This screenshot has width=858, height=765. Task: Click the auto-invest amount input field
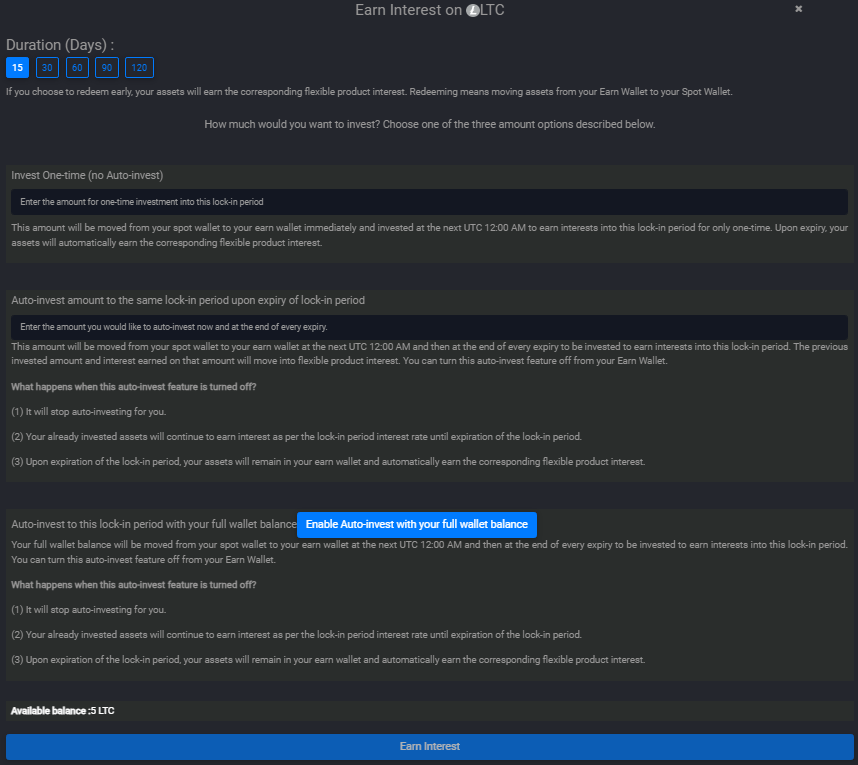click(429, 327)
